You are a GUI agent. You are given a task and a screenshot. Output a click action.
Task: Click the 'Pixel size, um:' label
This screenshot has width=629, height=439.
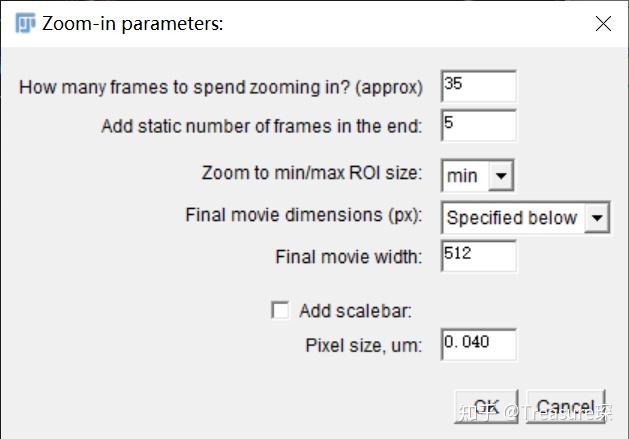click(x=364, y=346)
